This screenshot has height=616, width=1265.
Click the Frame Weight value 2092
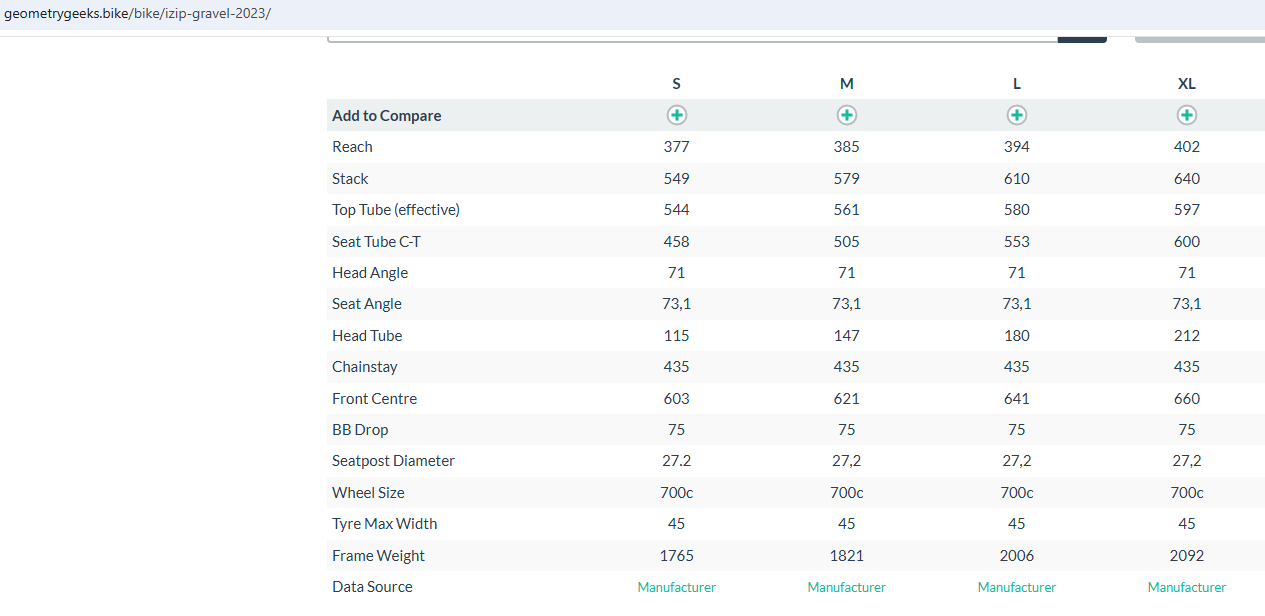click(x=1187, y=556)
